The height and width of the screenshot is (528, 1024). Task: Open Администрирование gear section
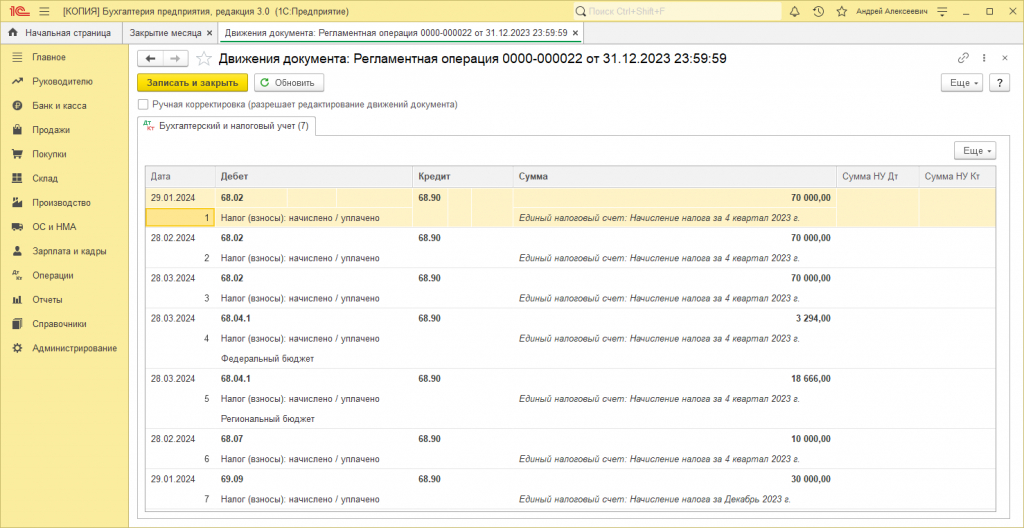click(x=74, y=348)
